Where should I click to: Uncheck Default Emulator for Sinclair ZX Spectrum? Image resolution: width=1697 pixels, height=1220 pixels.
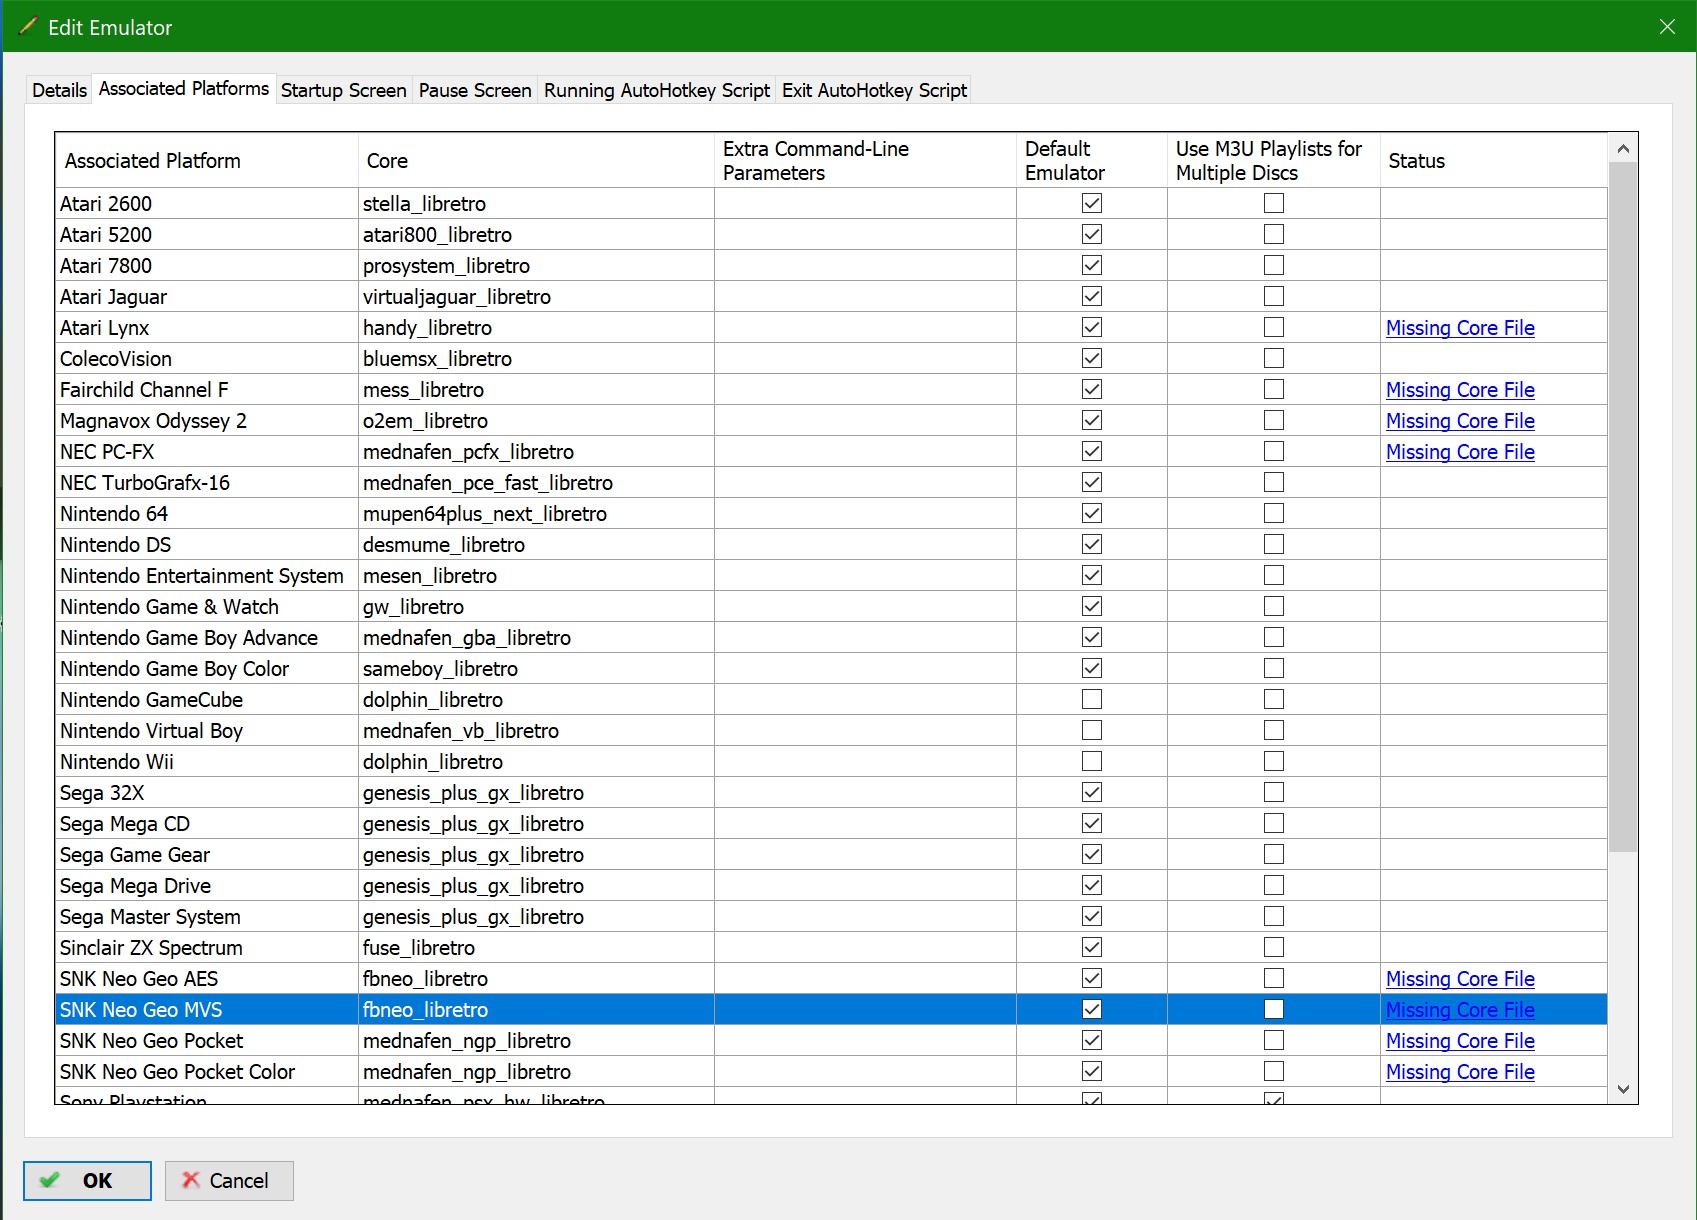[1092, 947]
